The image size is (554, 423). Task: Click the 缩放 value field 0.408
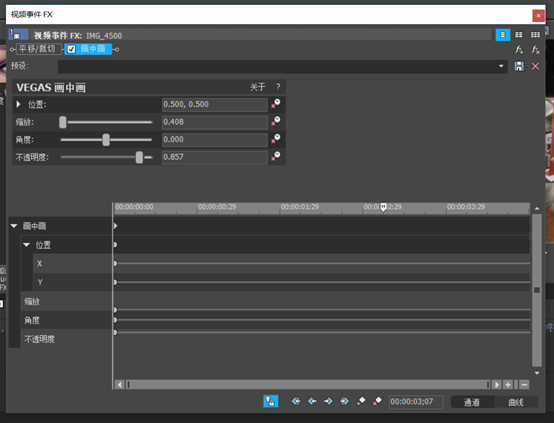pyautogui.click(x=214, y=122)
